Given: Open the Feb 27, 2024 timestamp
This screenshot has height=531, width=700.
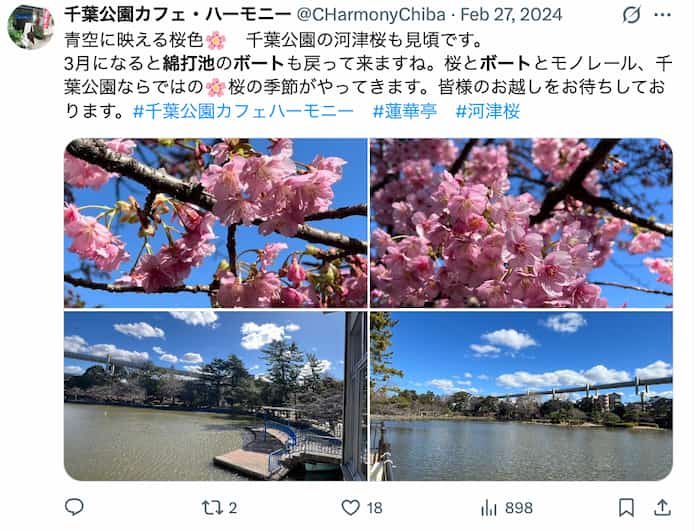Looking at the screenshot, I should [x=511, y=15].
